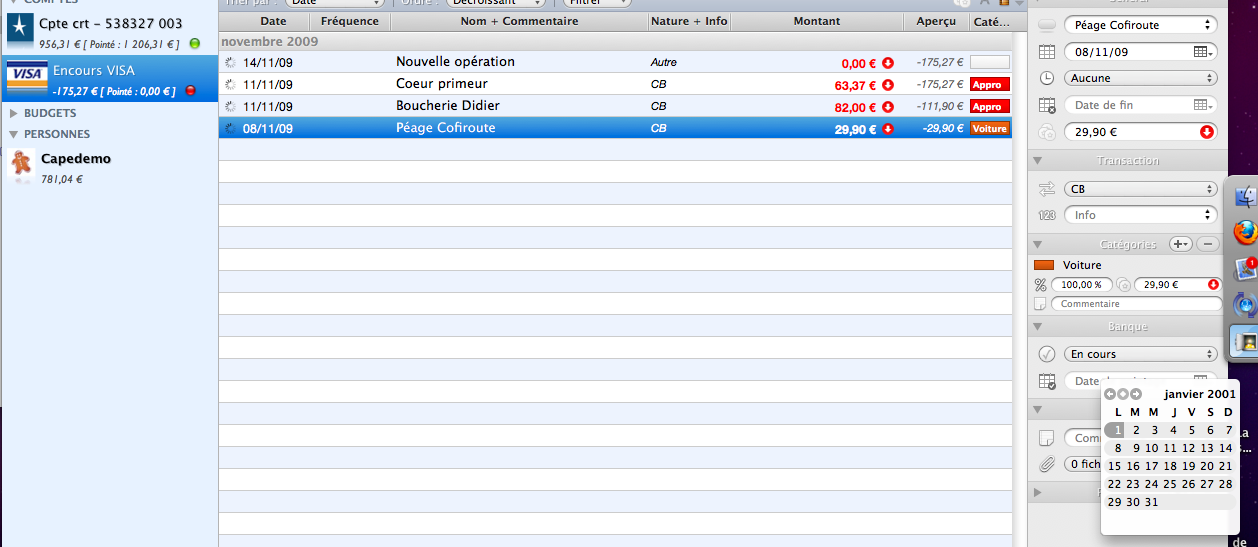
Task: Open the CB payment type dropdown
Action: coord(1140,189)
